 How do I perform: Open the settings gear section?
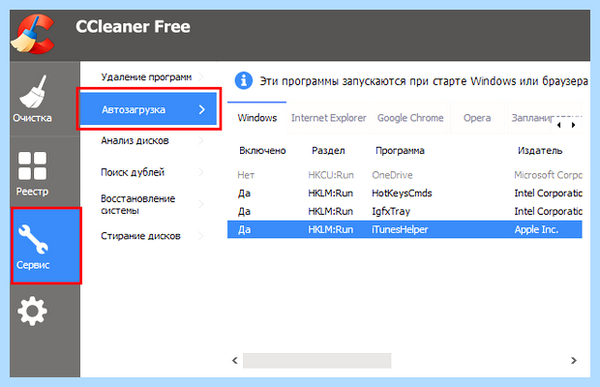[x=33, y=311]
